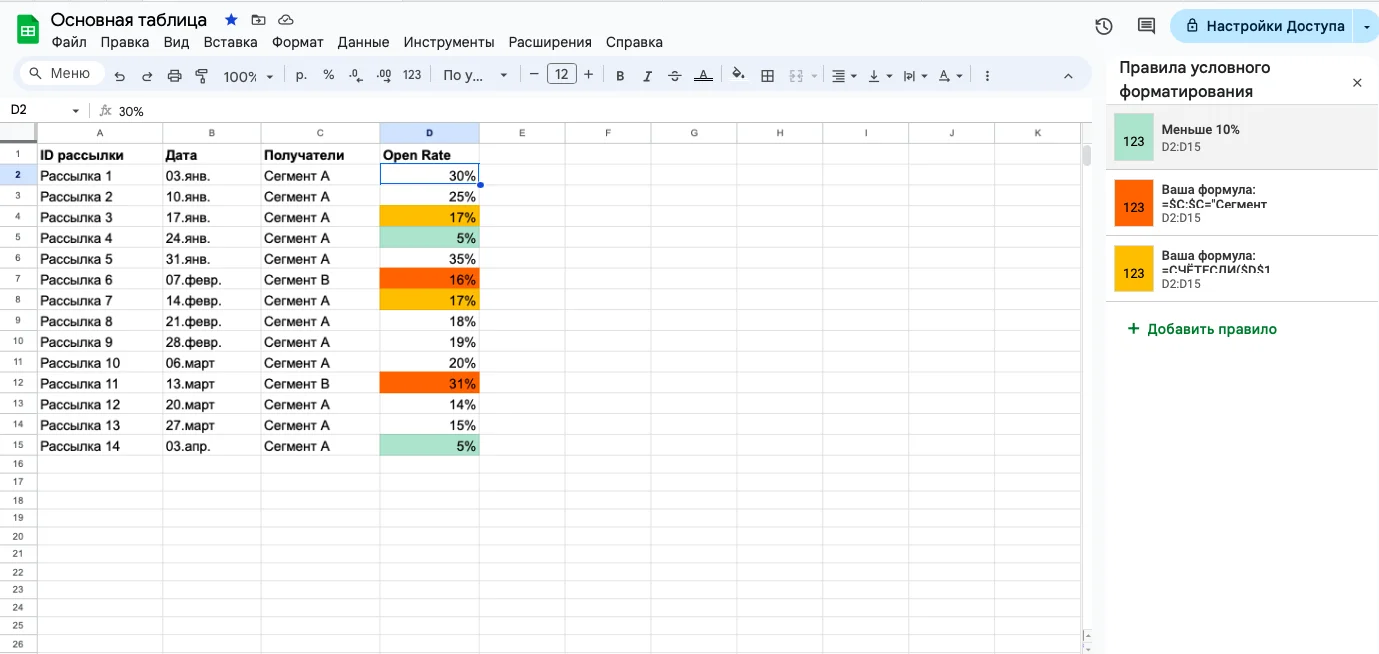Open the Вид menu
The height and width of the screenshot is (654, 1379).
pos(176,42)
